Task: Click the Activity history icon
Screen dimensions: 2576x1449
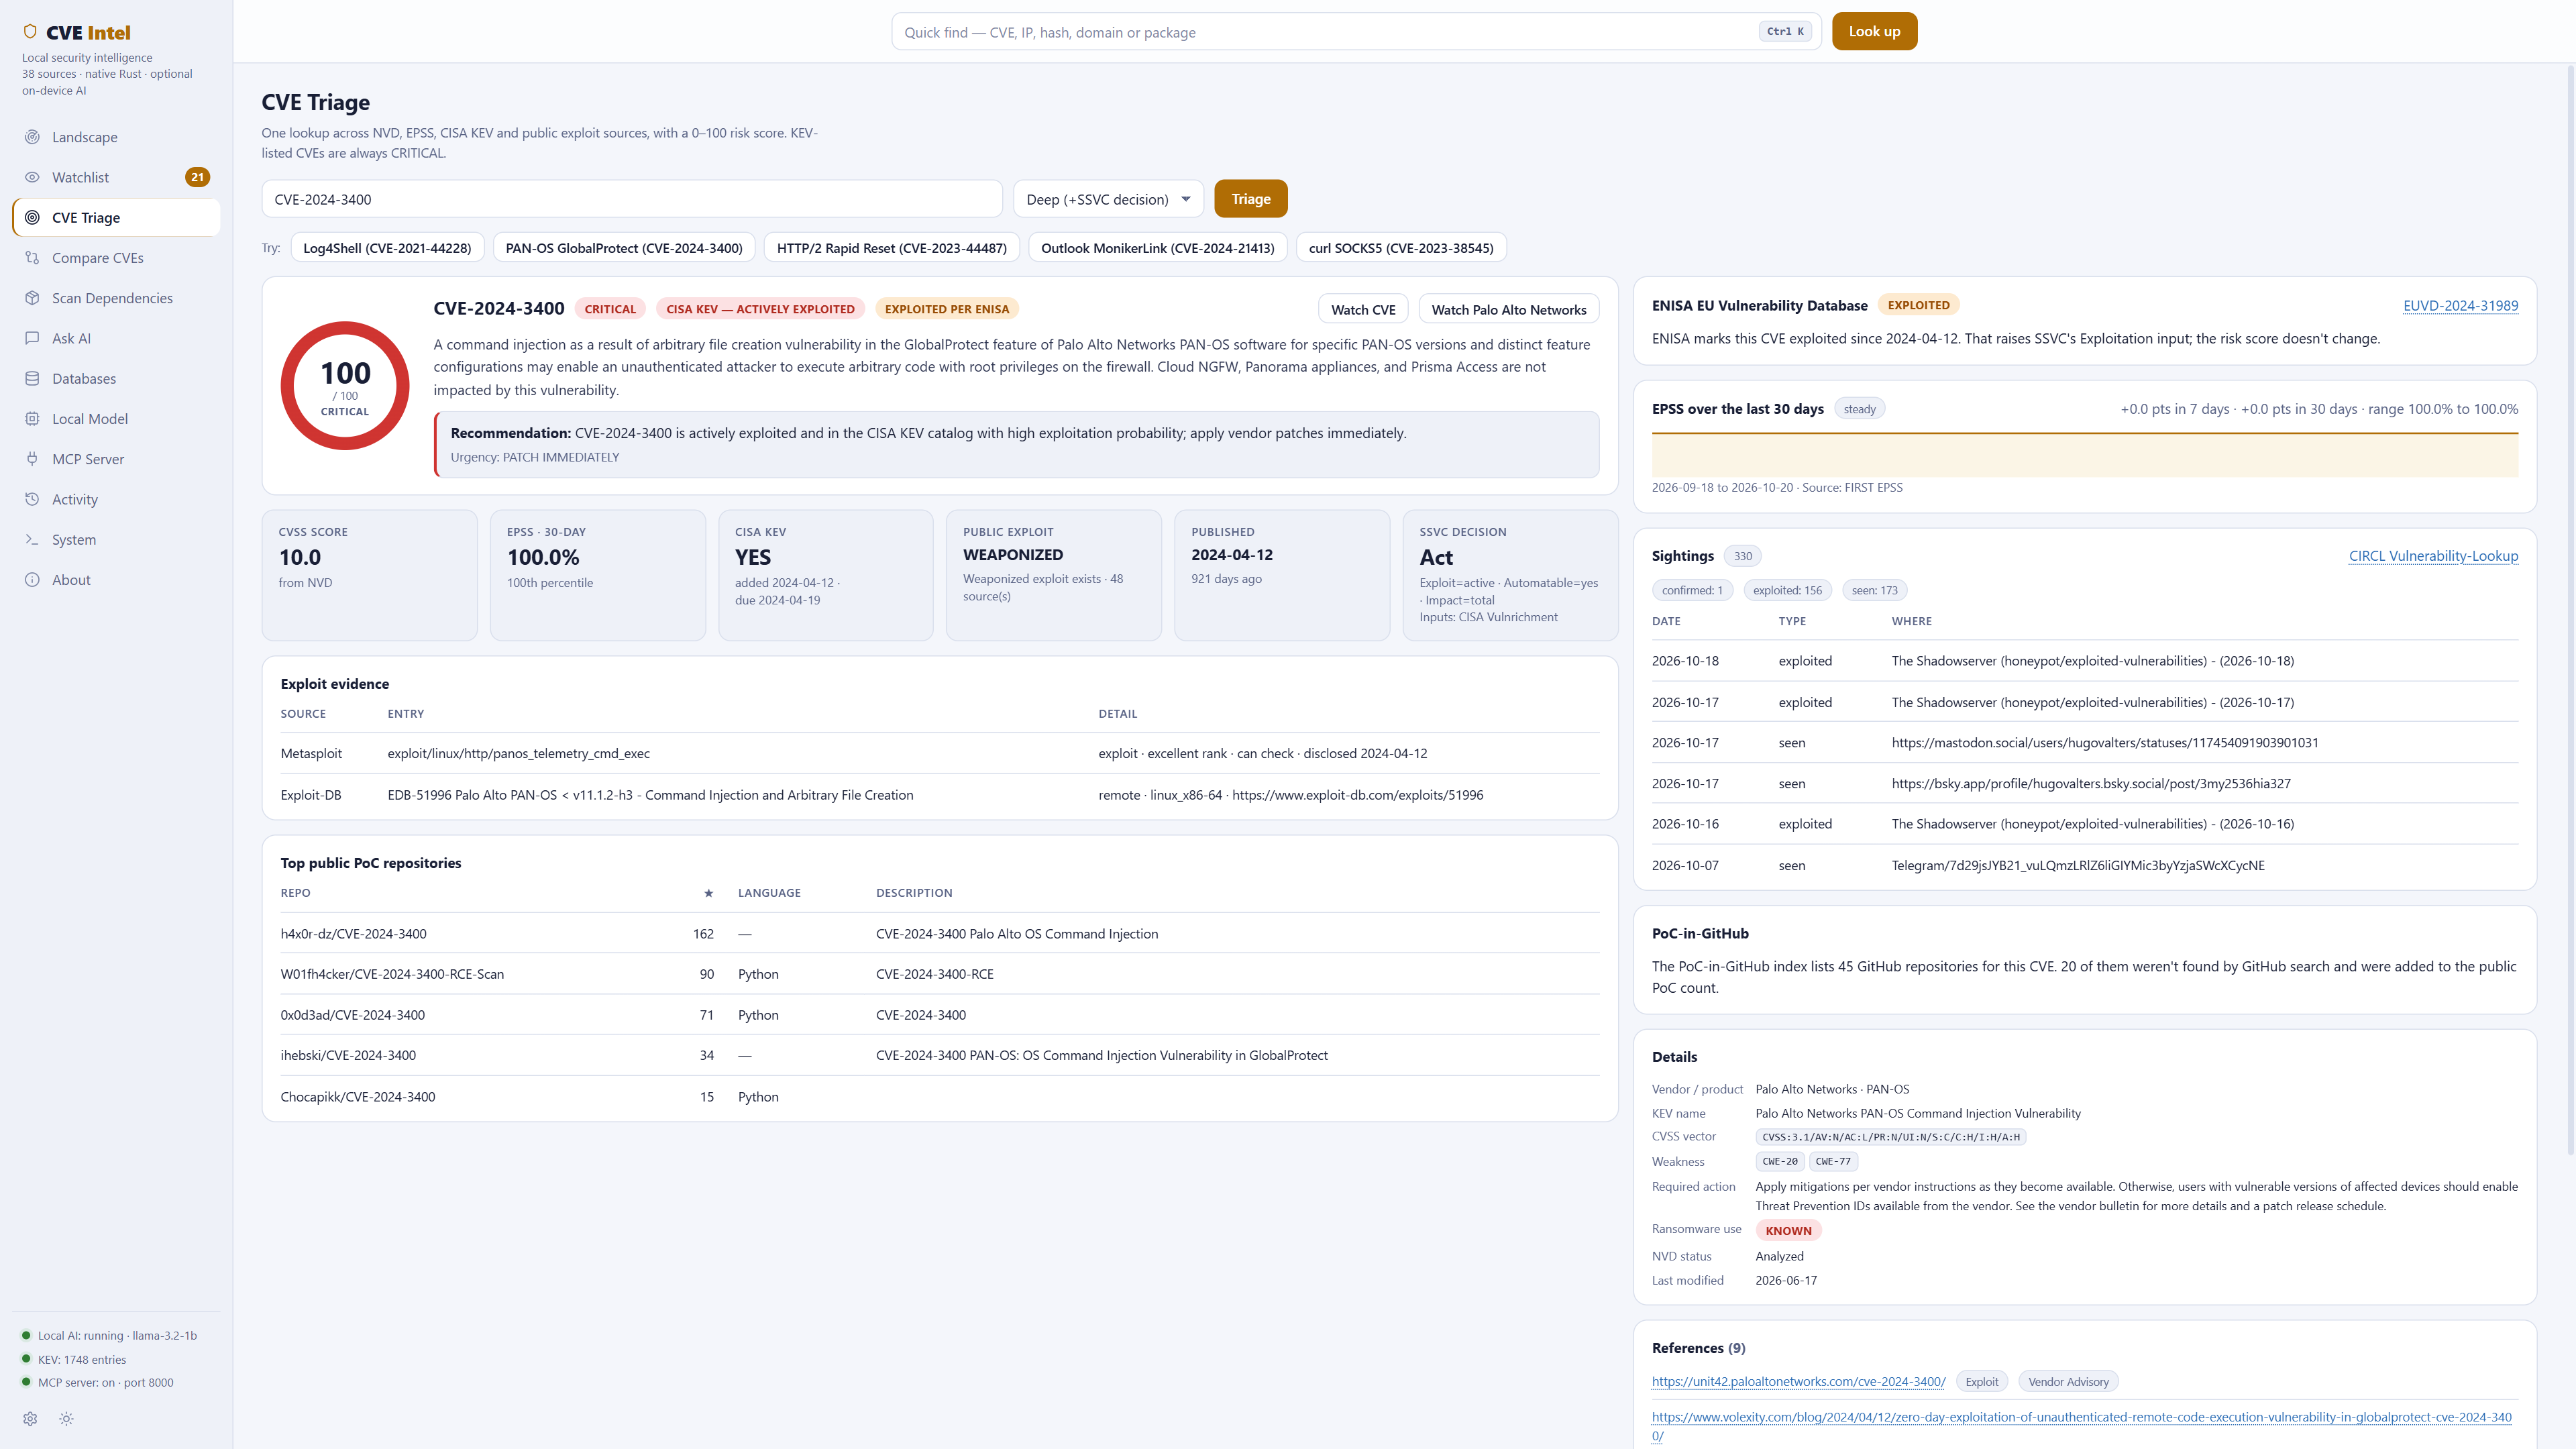Action: (32, 499)
